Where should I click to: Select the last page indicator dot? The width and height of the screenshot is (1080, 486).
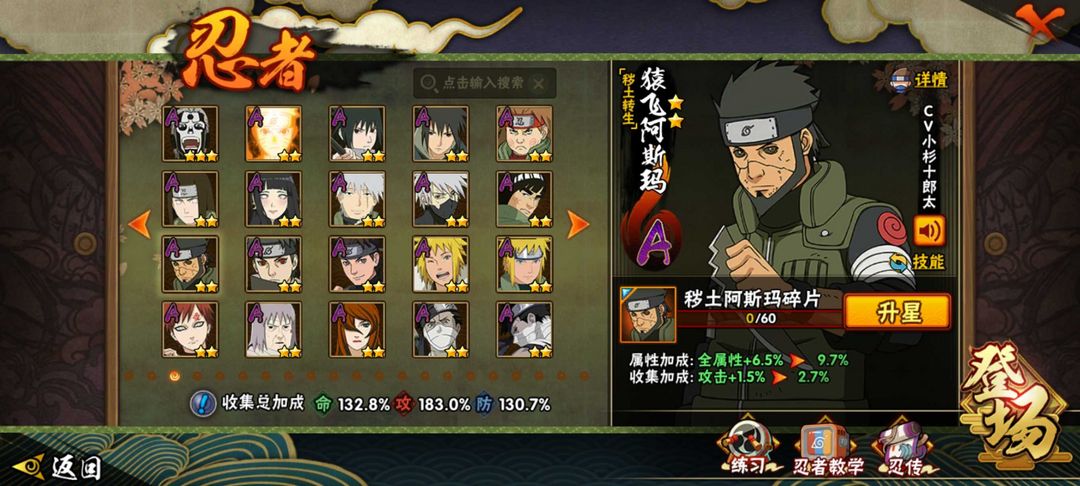tap(584, 376)
